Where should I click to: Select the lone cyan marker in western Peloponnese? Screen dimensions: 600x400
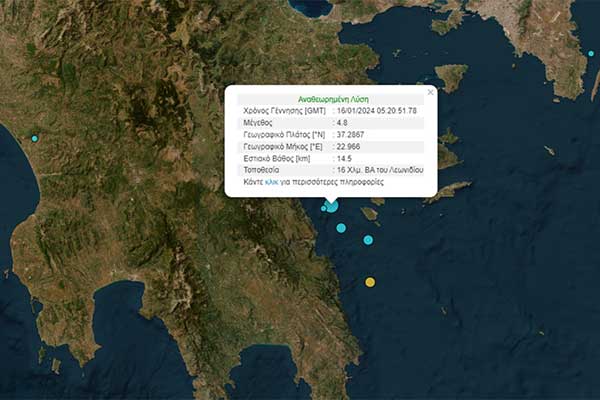(35, 138)
